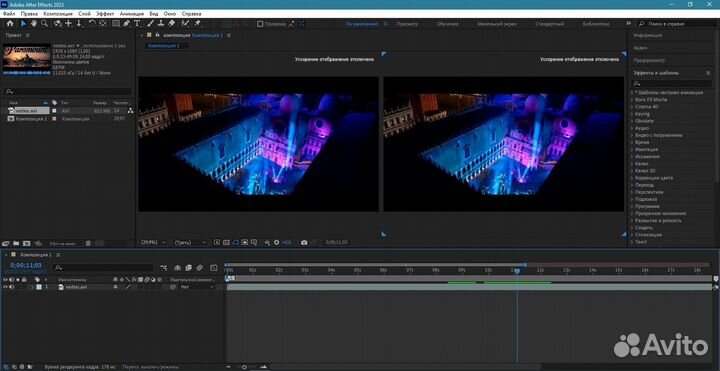Viewport: 720px width, 371px height.
Task: Open the Анимация menu
Action: 132,14
